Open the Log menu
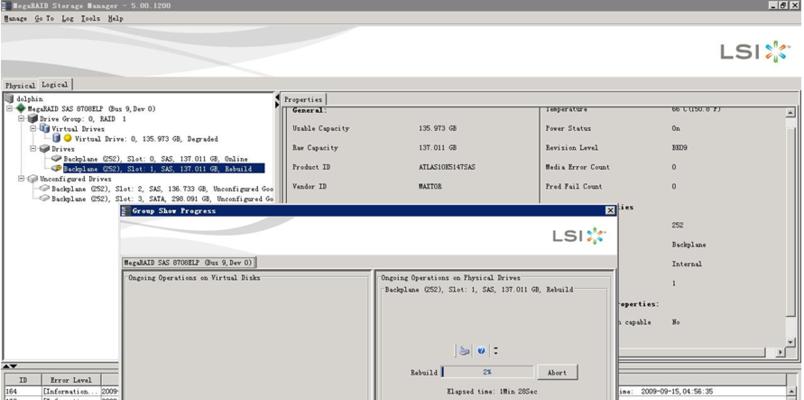Screen dimensions: 804x400 68,18
